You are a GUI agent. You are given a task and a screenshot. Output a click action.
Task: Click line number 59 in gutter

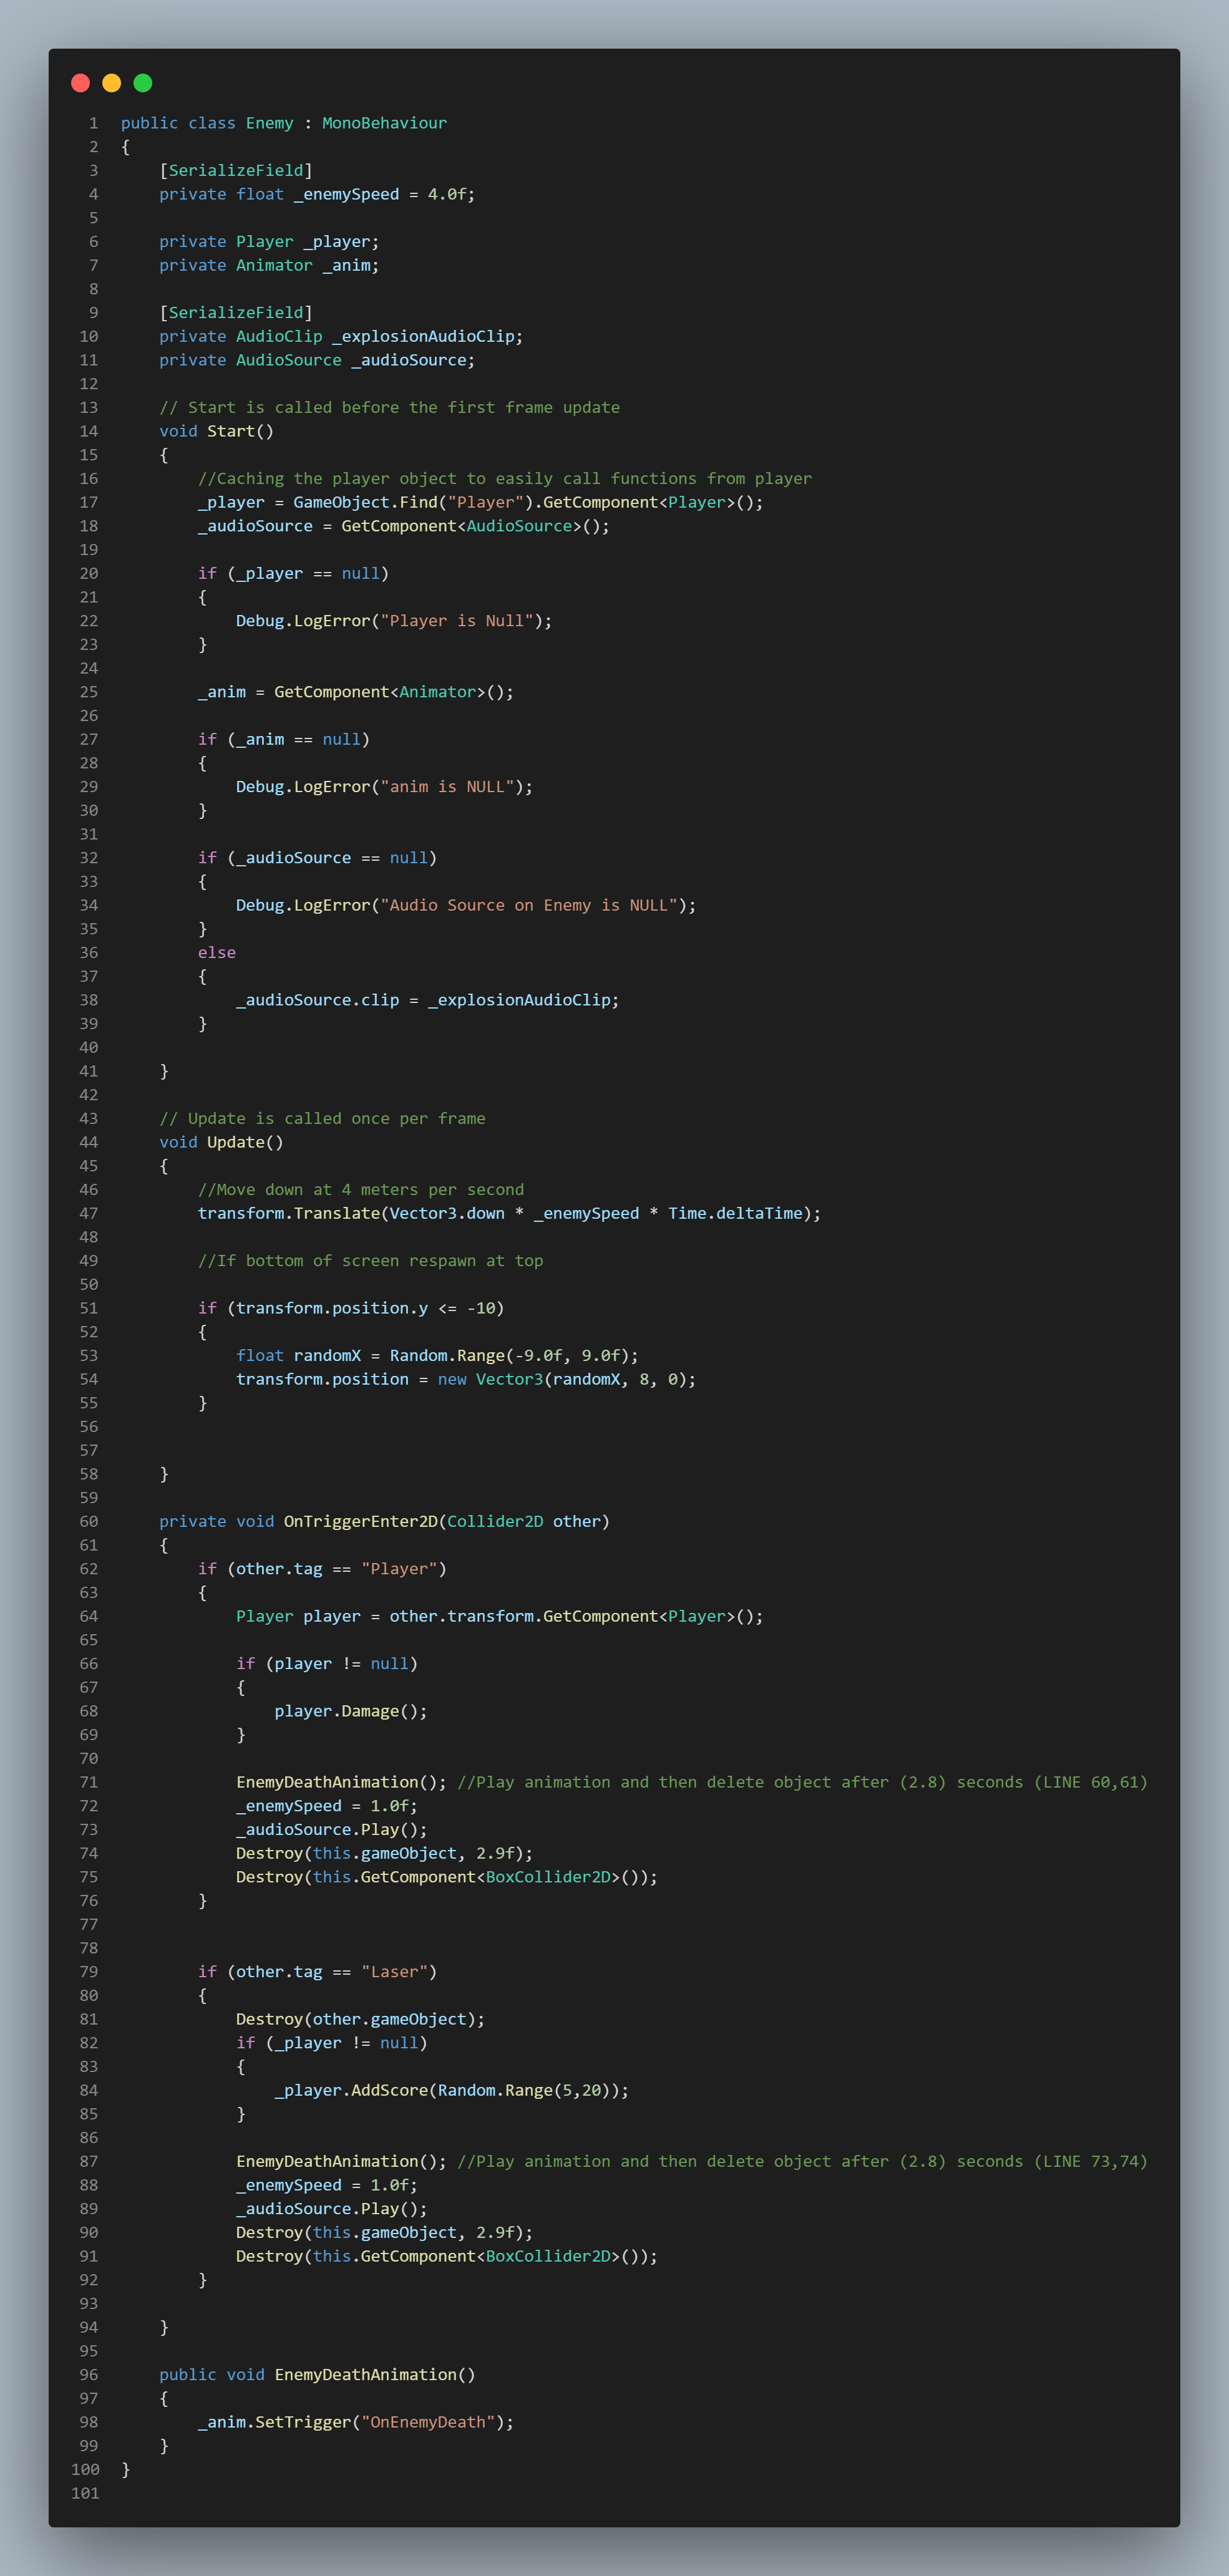coord(89,1497)
